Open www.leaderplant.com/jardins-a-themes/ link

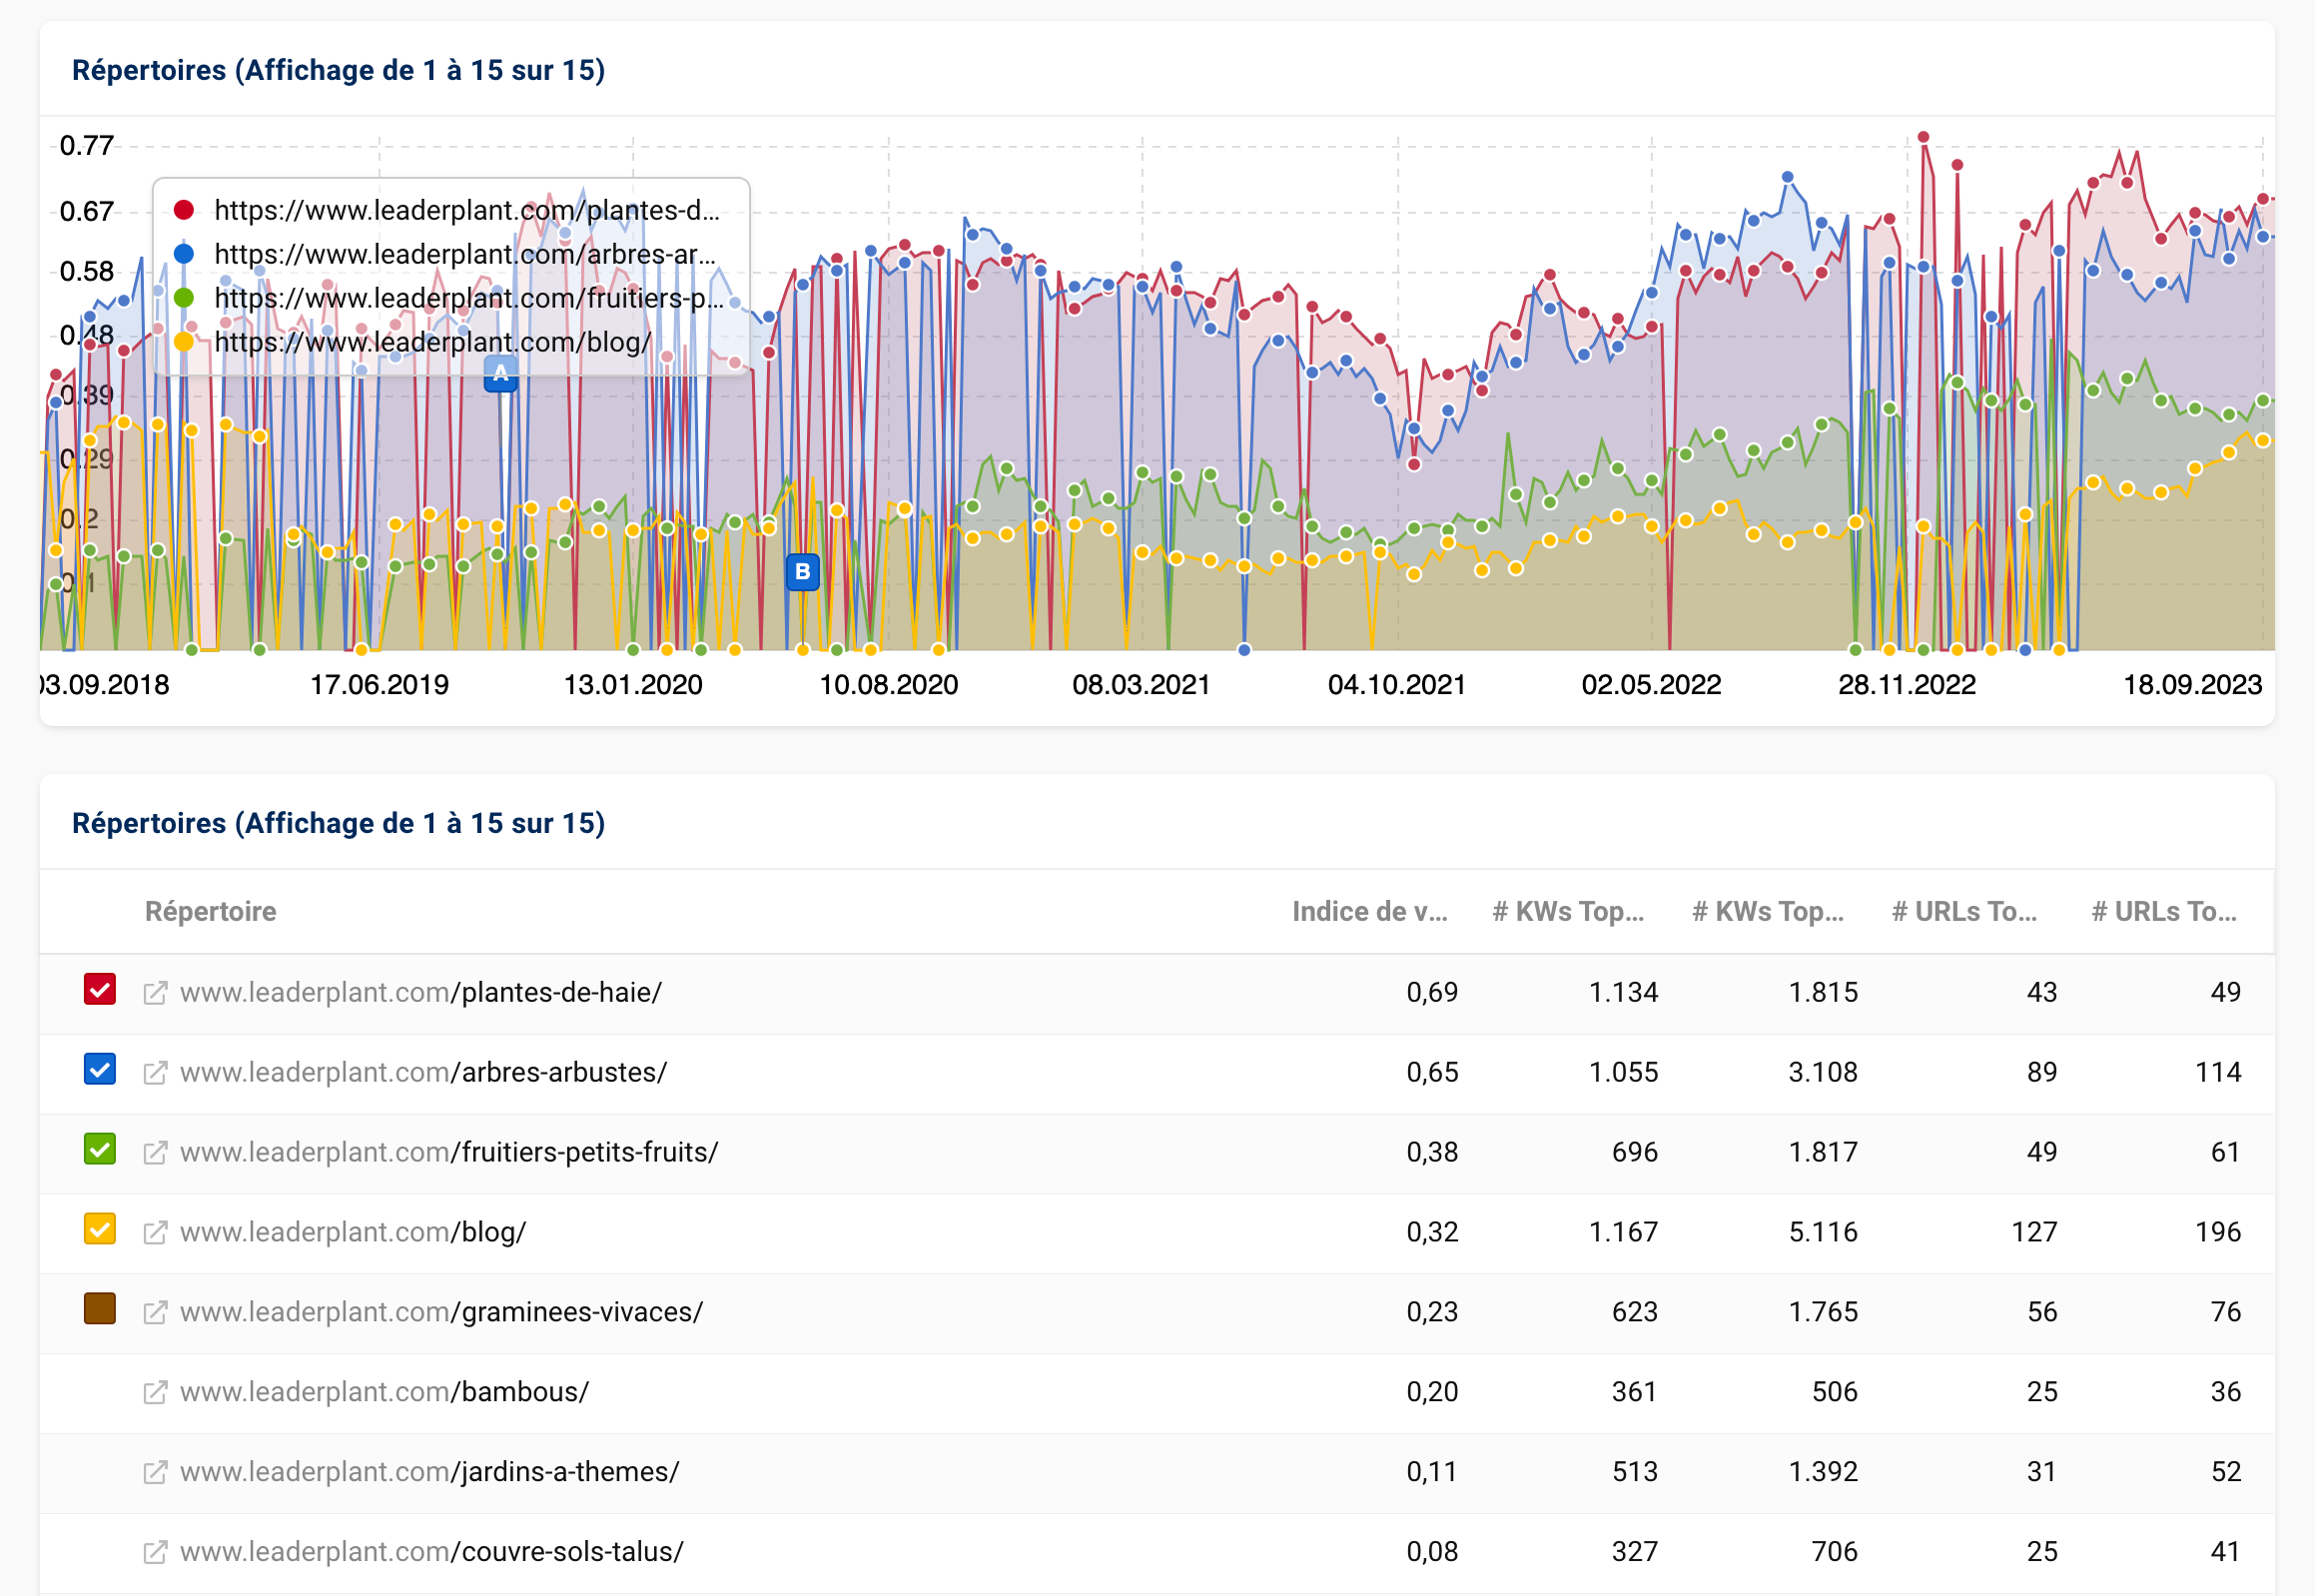click(x=430, y=1473)
